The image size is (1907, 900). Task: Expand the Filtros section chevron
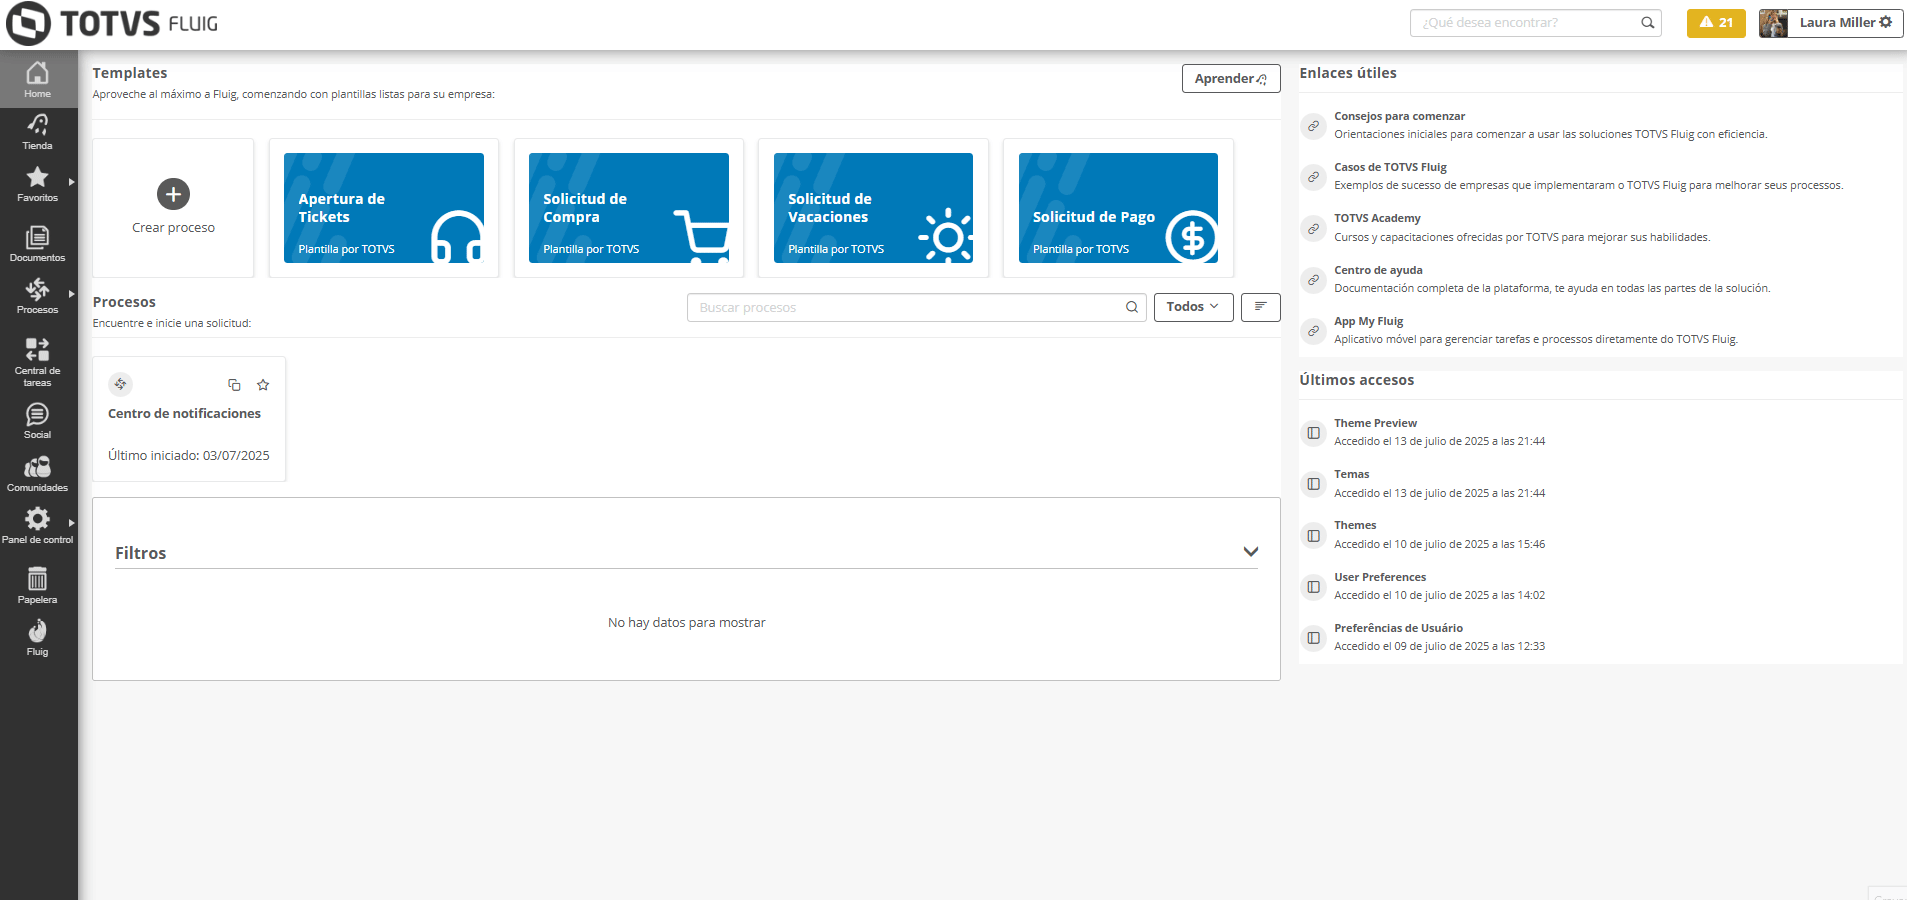coord(1250,552)
